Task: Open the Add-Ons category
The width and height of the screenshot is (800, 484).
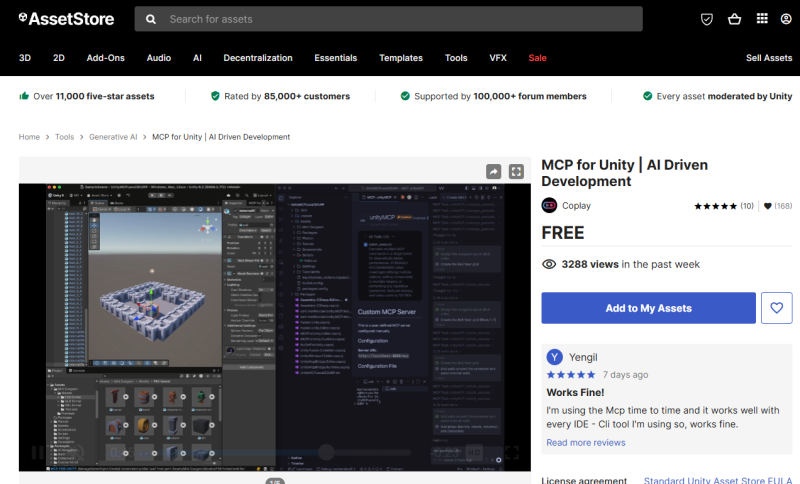Action: 106,58
